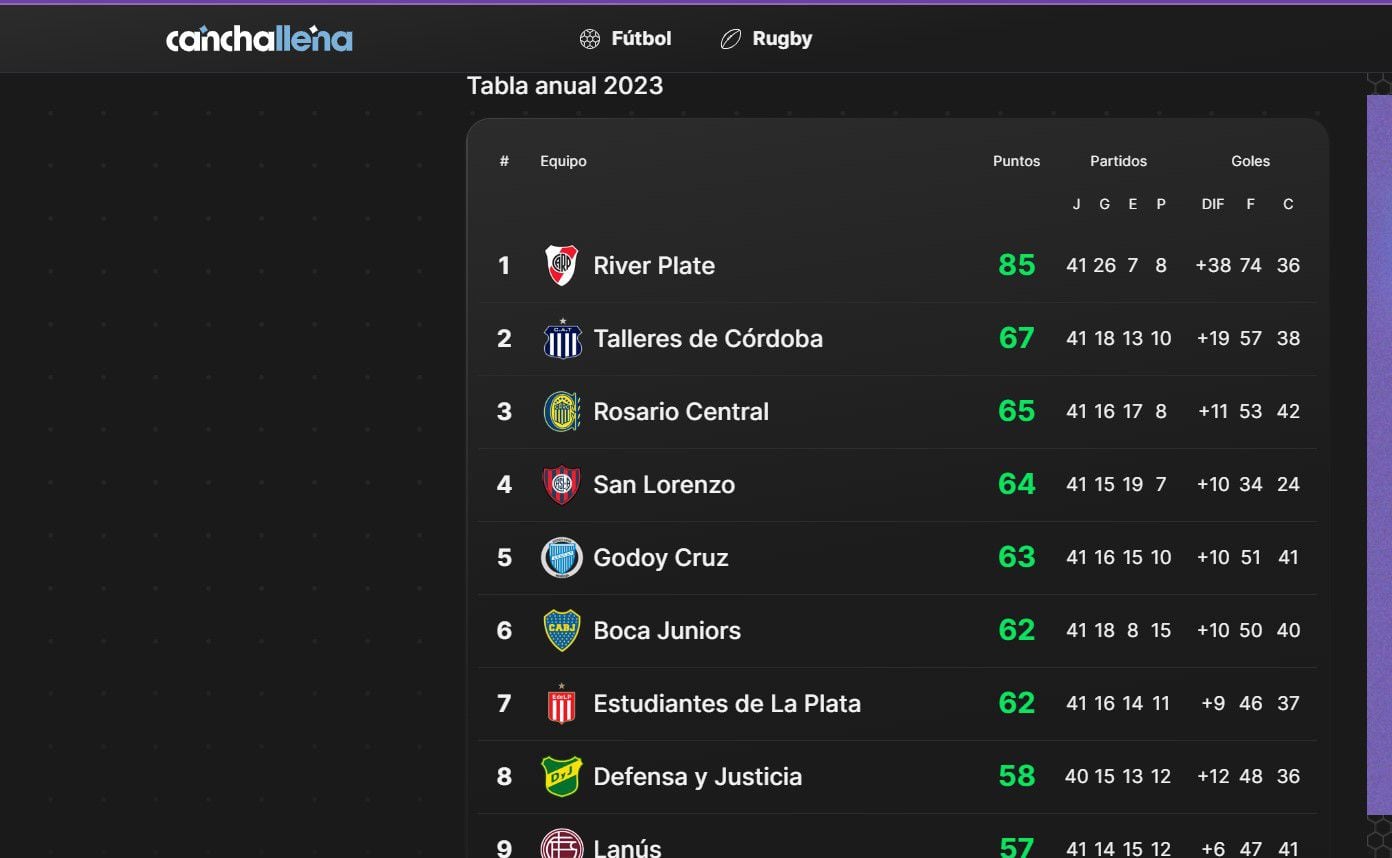This screenshot has width=1392, height=858.
Task: Click the Defensa y Justicia crest
Action: click(562, 777)
